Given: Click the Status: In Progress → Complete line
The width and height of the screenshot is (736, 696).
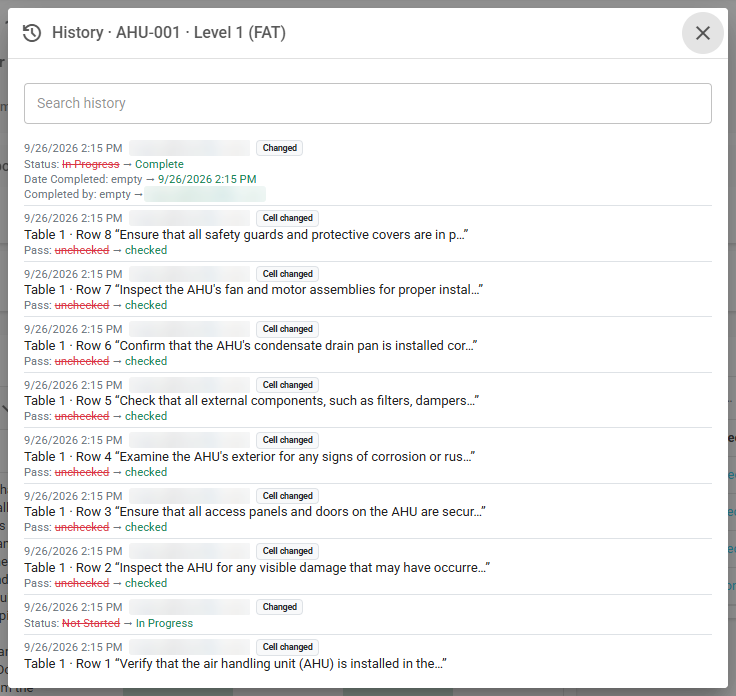Looking at the screenshot, I should (x=104, y=164).
